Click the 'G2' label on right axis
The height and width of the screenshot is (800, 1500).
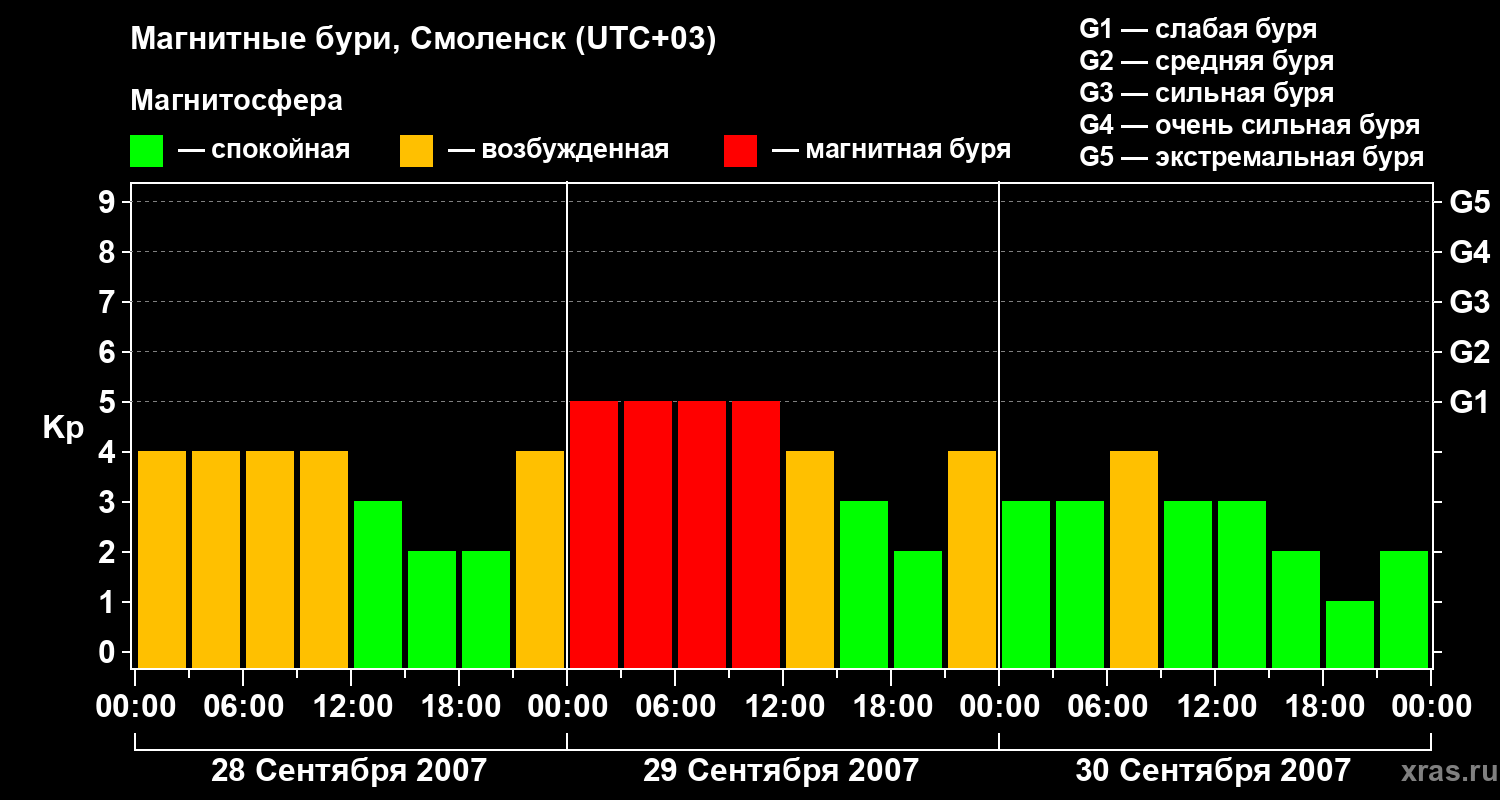[x=1469, y=353]
